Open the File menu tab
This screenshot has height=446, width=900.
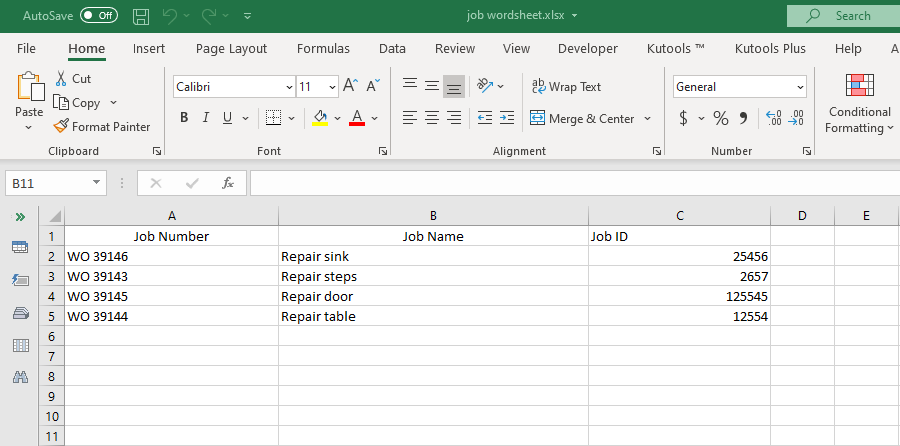coord(26,49)
